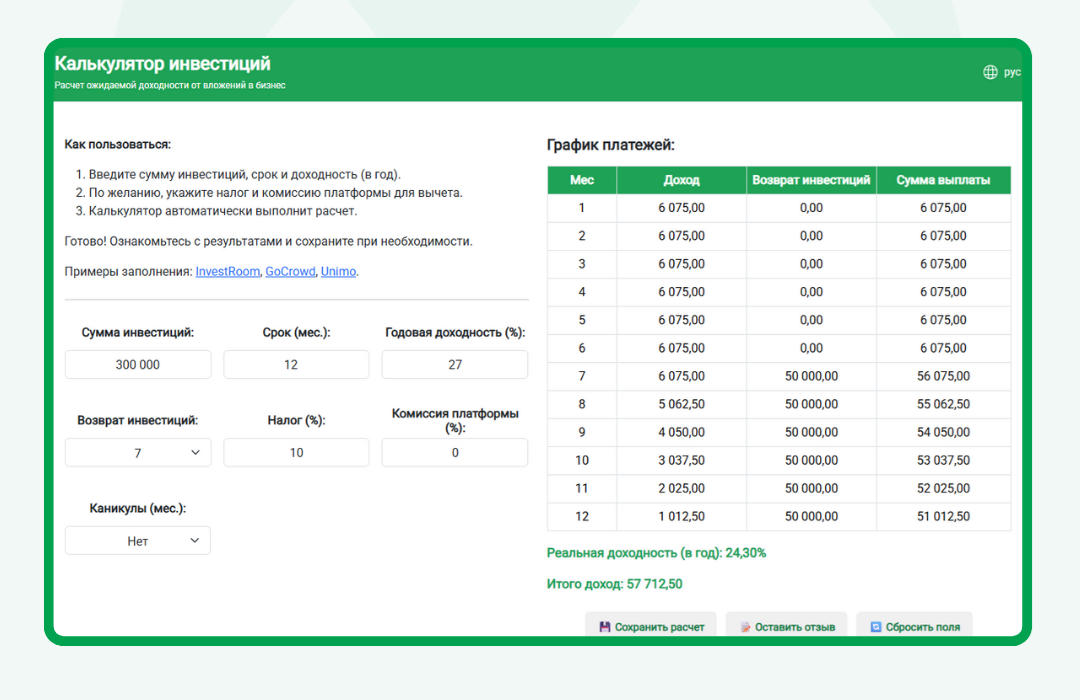Open the Возврат инвестиций dropdown
1080x700 pixels.
(138, 453)
